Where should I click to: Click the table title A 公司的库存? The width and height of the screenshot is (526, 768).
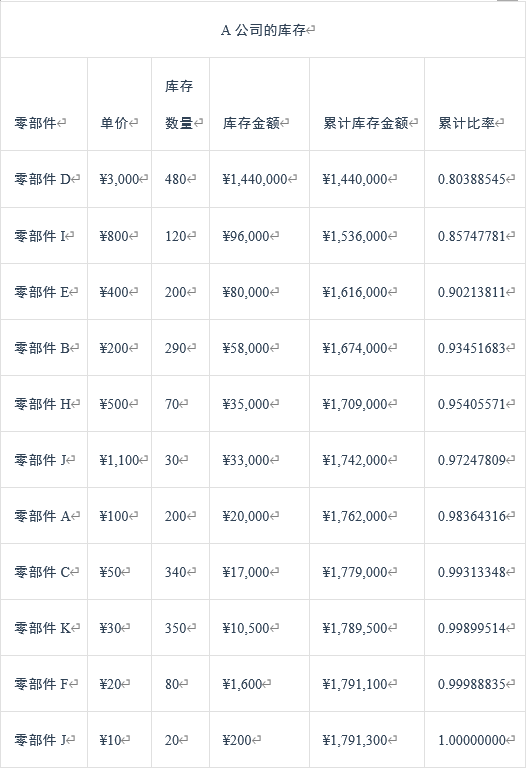click(x=263, y=30)
